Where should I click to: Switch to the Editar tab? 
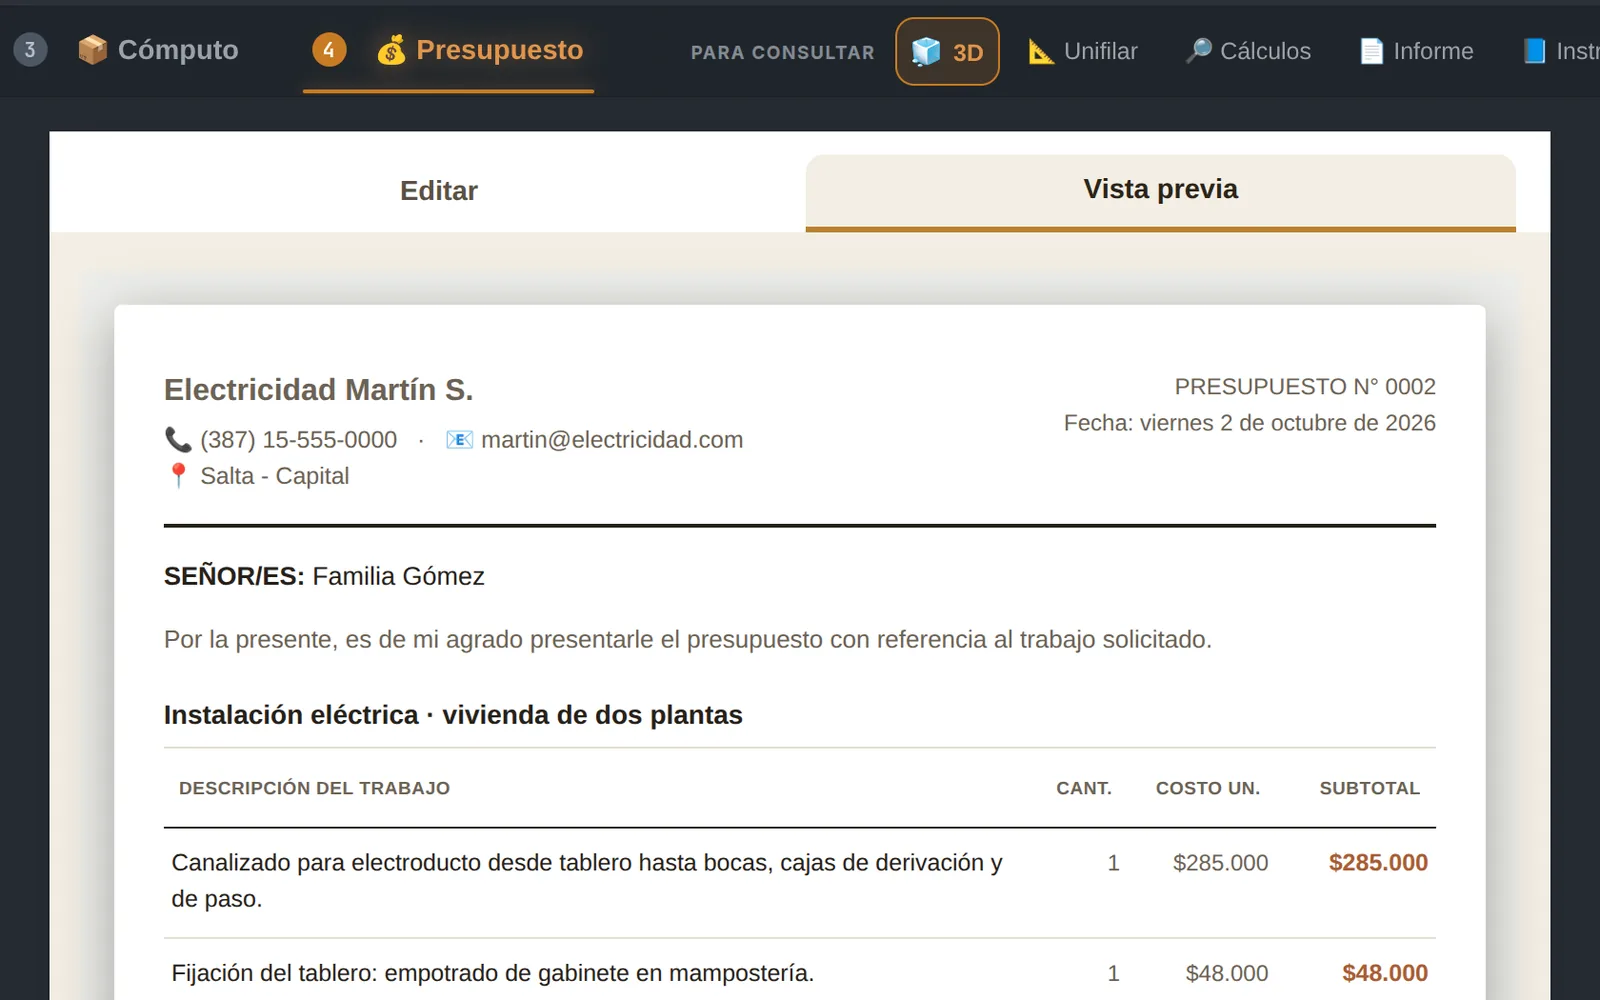pos(438,191)
